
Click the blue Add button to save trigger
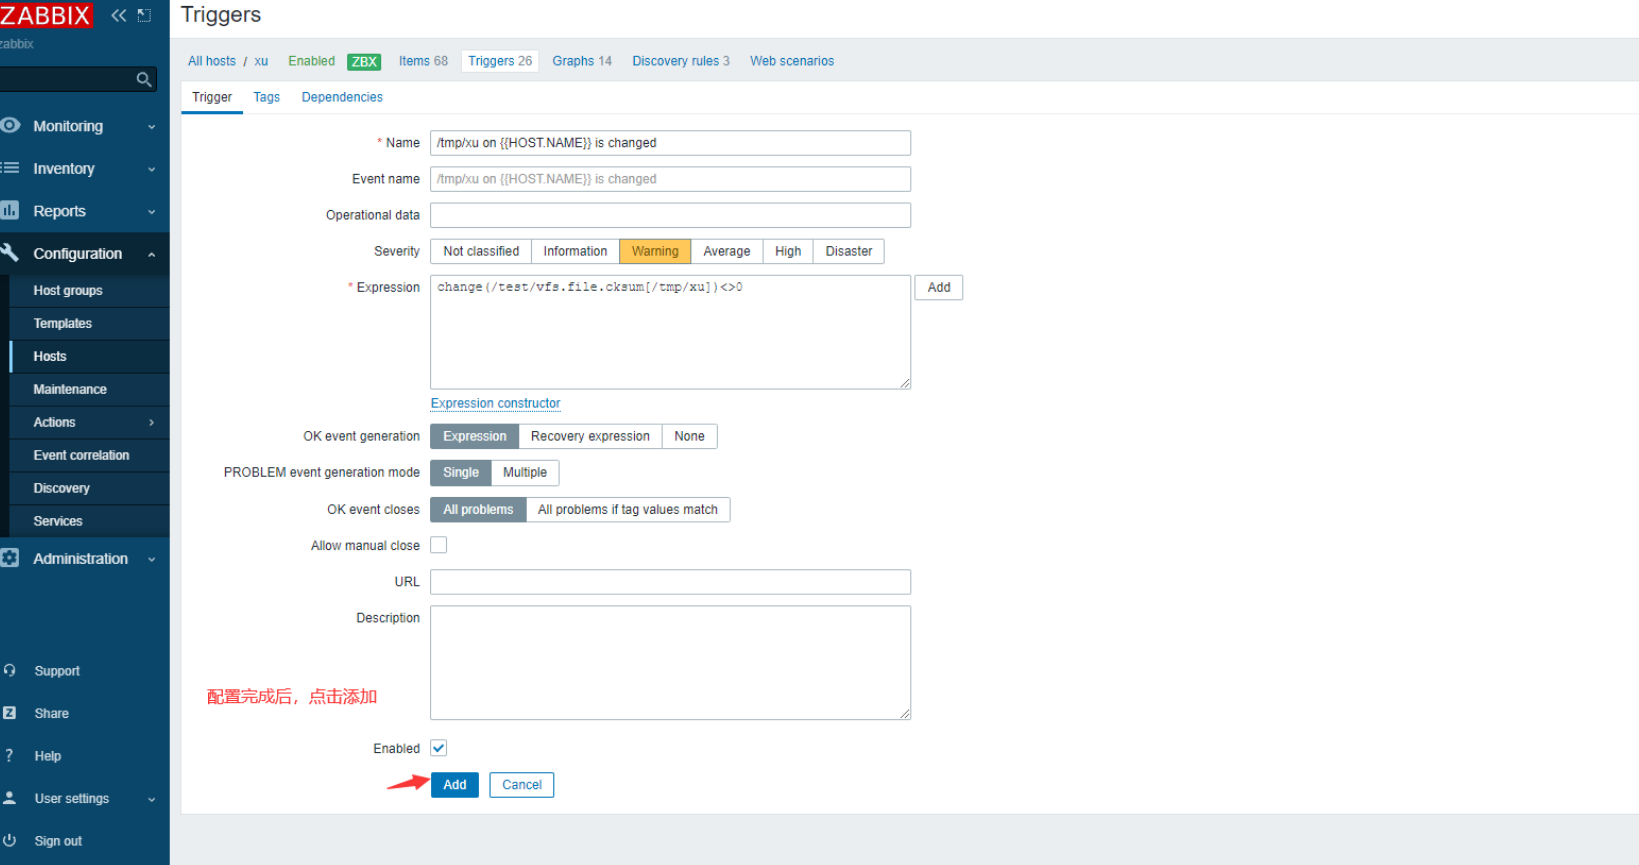[455, 785]
